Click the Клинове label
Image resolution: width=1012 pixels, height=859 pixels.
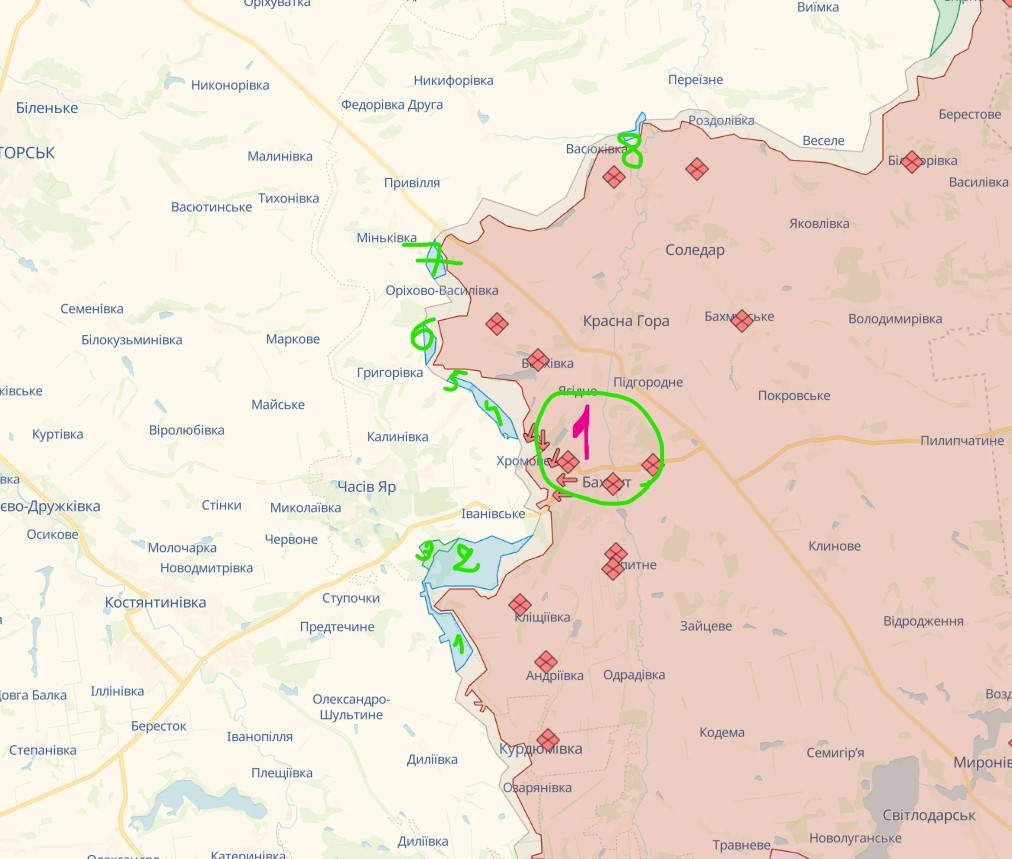[x=835, y=546]
